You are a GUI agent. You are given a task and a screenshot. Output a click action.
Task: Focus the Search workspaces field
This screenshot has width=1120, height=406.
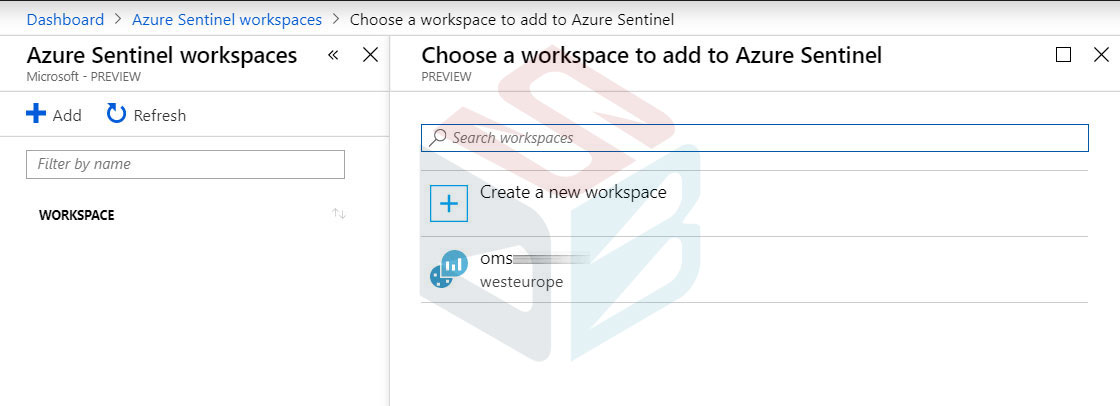(754, 138)
